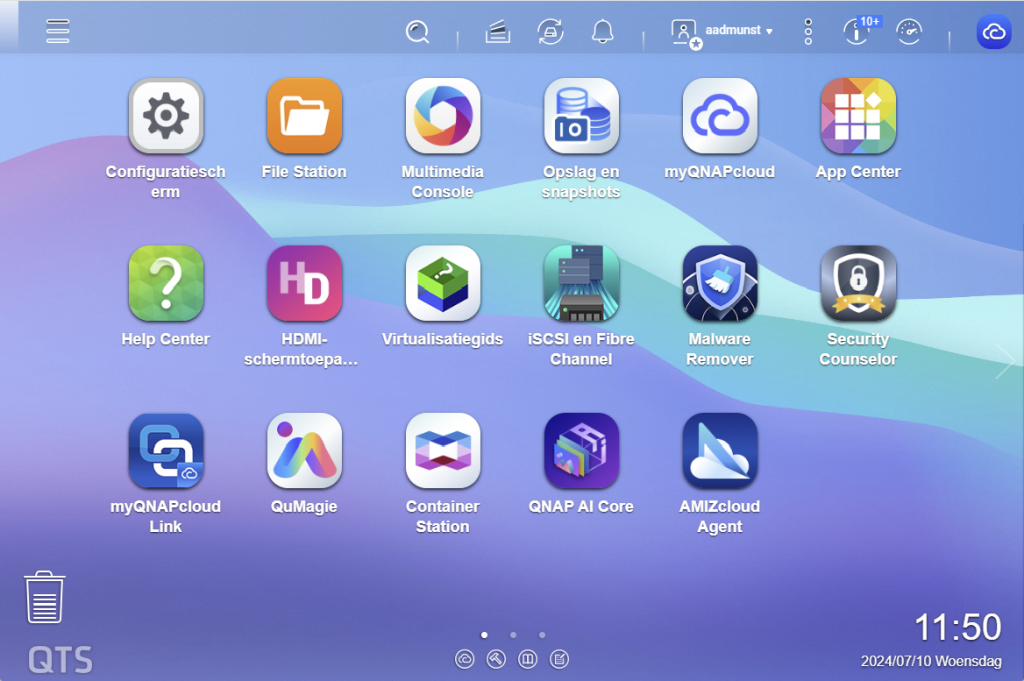This screenshot has width=1024, height=681.
Task: Open the main hamburger menu
Action: pyautogui.click(x=57, y=31)
